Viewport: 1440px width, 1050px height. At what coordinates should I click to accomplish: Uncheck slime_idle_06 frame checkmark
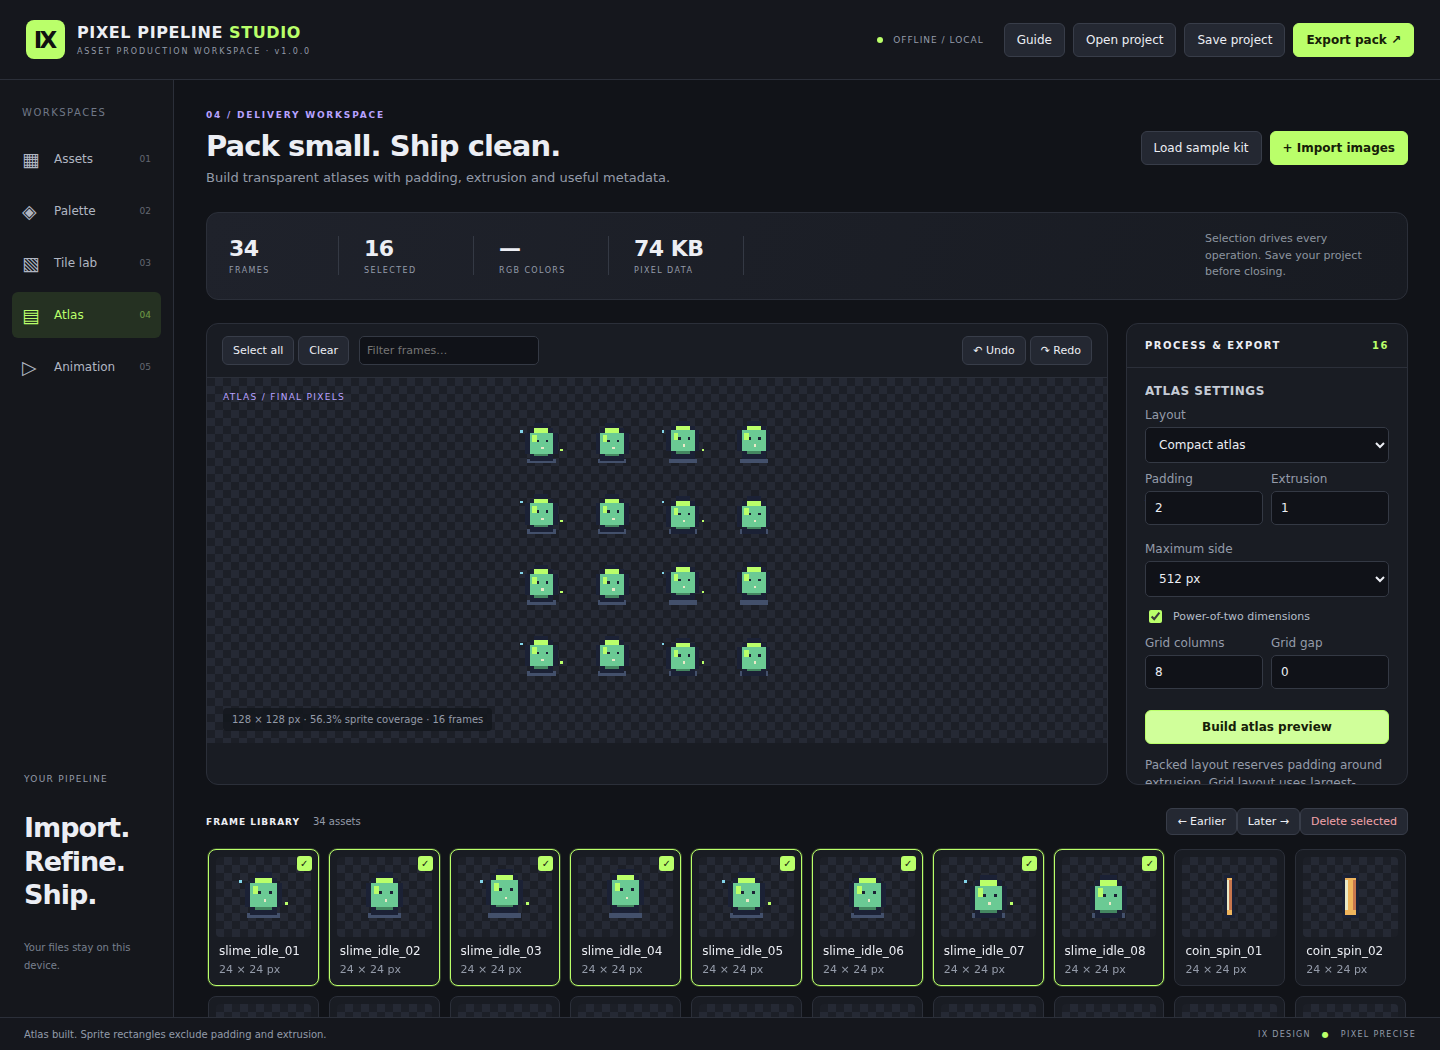tap(908, 863)
